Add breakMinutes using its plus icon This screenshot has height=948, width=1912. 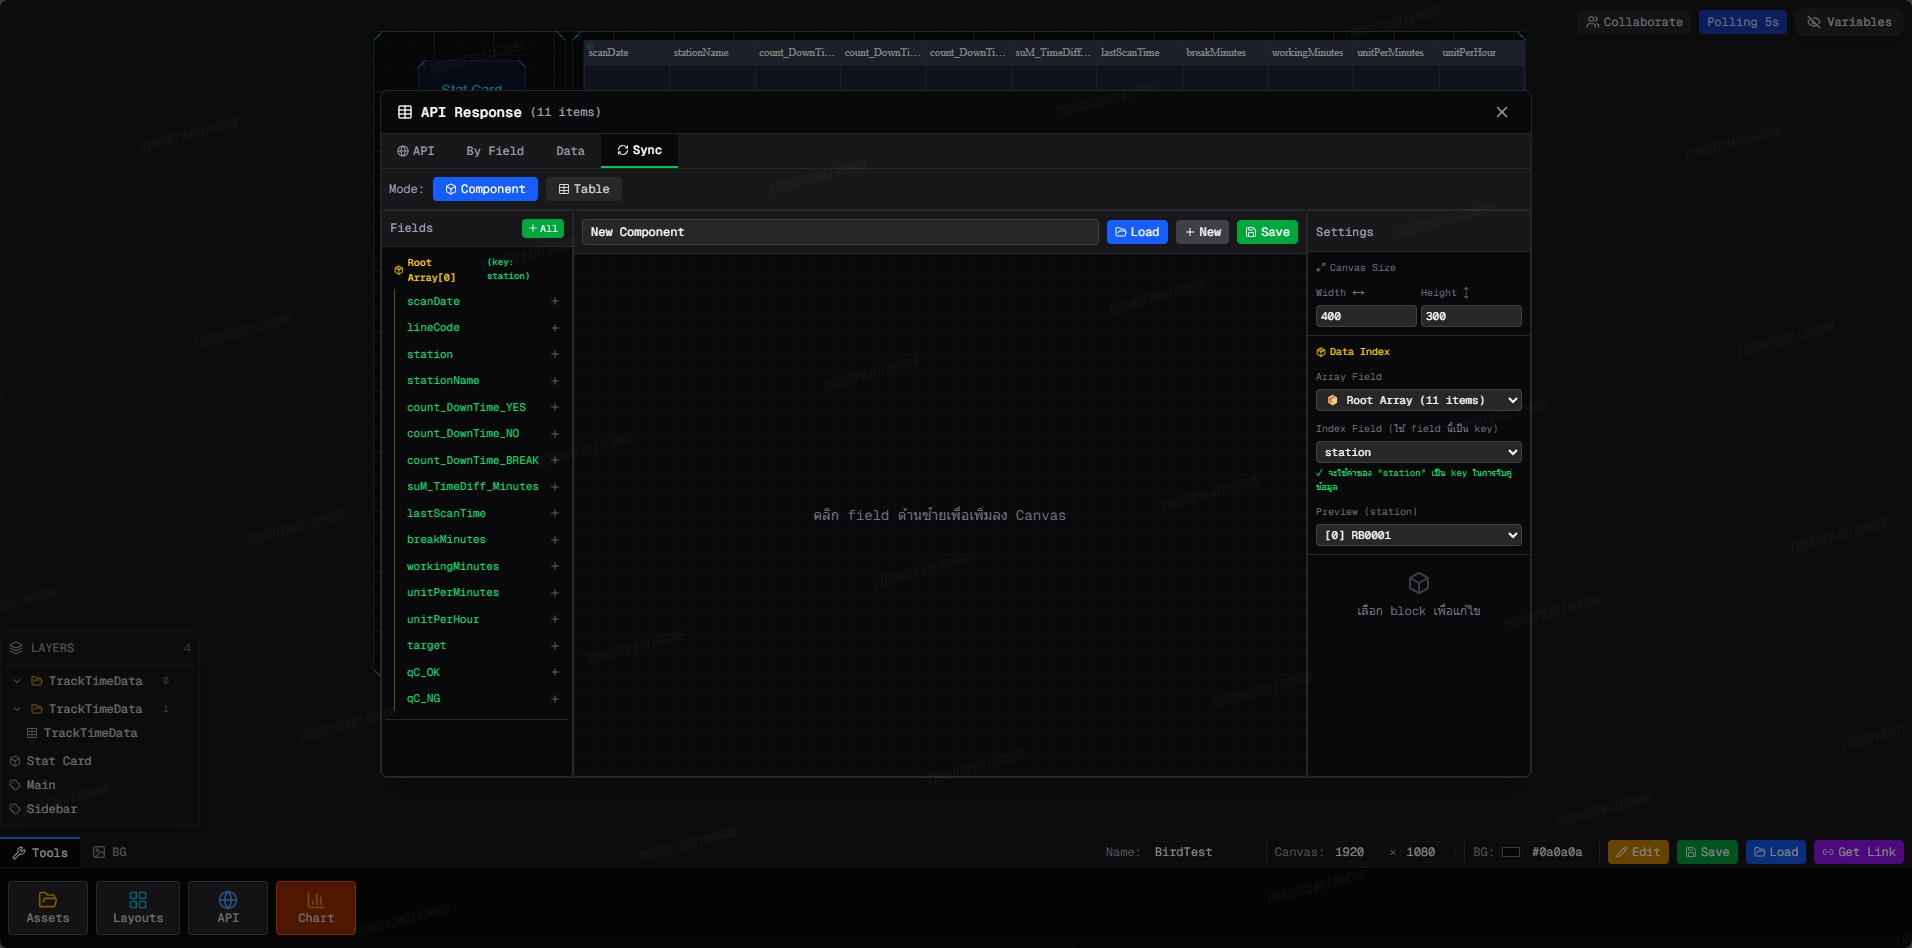coord(555,540)
